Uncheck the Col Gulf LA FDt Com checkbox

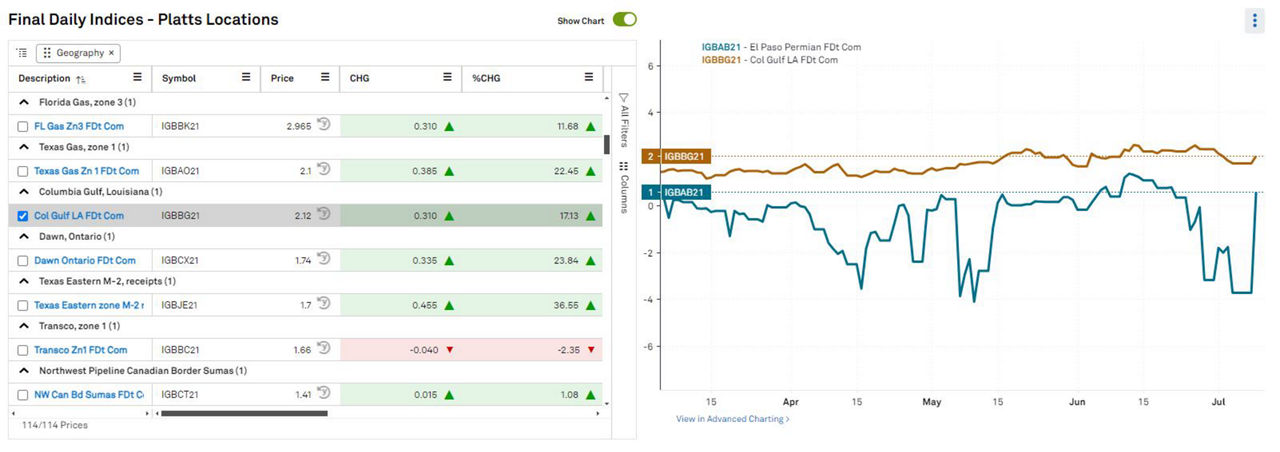[23, 216]
